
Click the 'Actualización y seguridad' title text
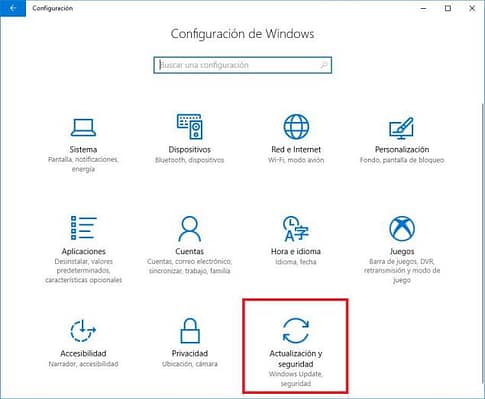296,358
